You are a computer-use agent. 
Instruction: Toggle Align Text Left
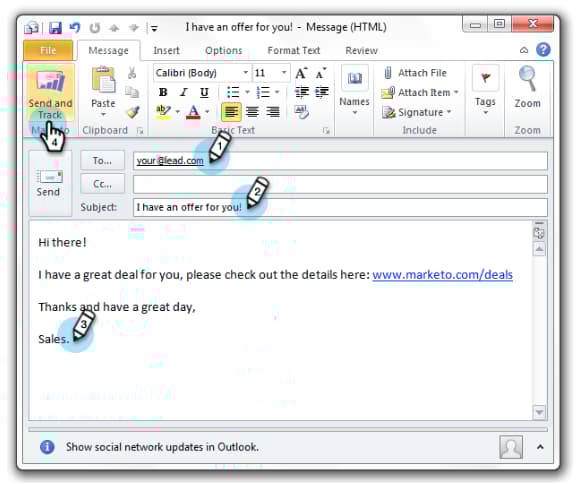point(231,112)
